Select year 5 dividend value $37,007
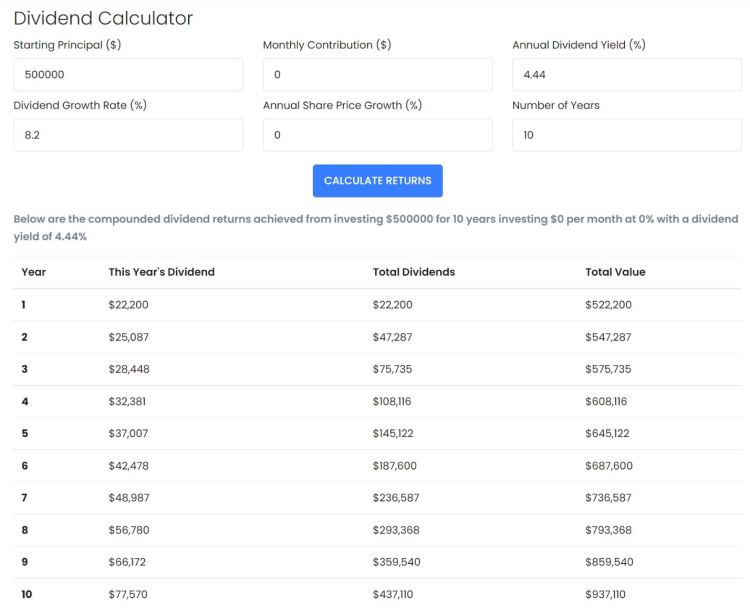The image size is (750, 616). (128, 433)
